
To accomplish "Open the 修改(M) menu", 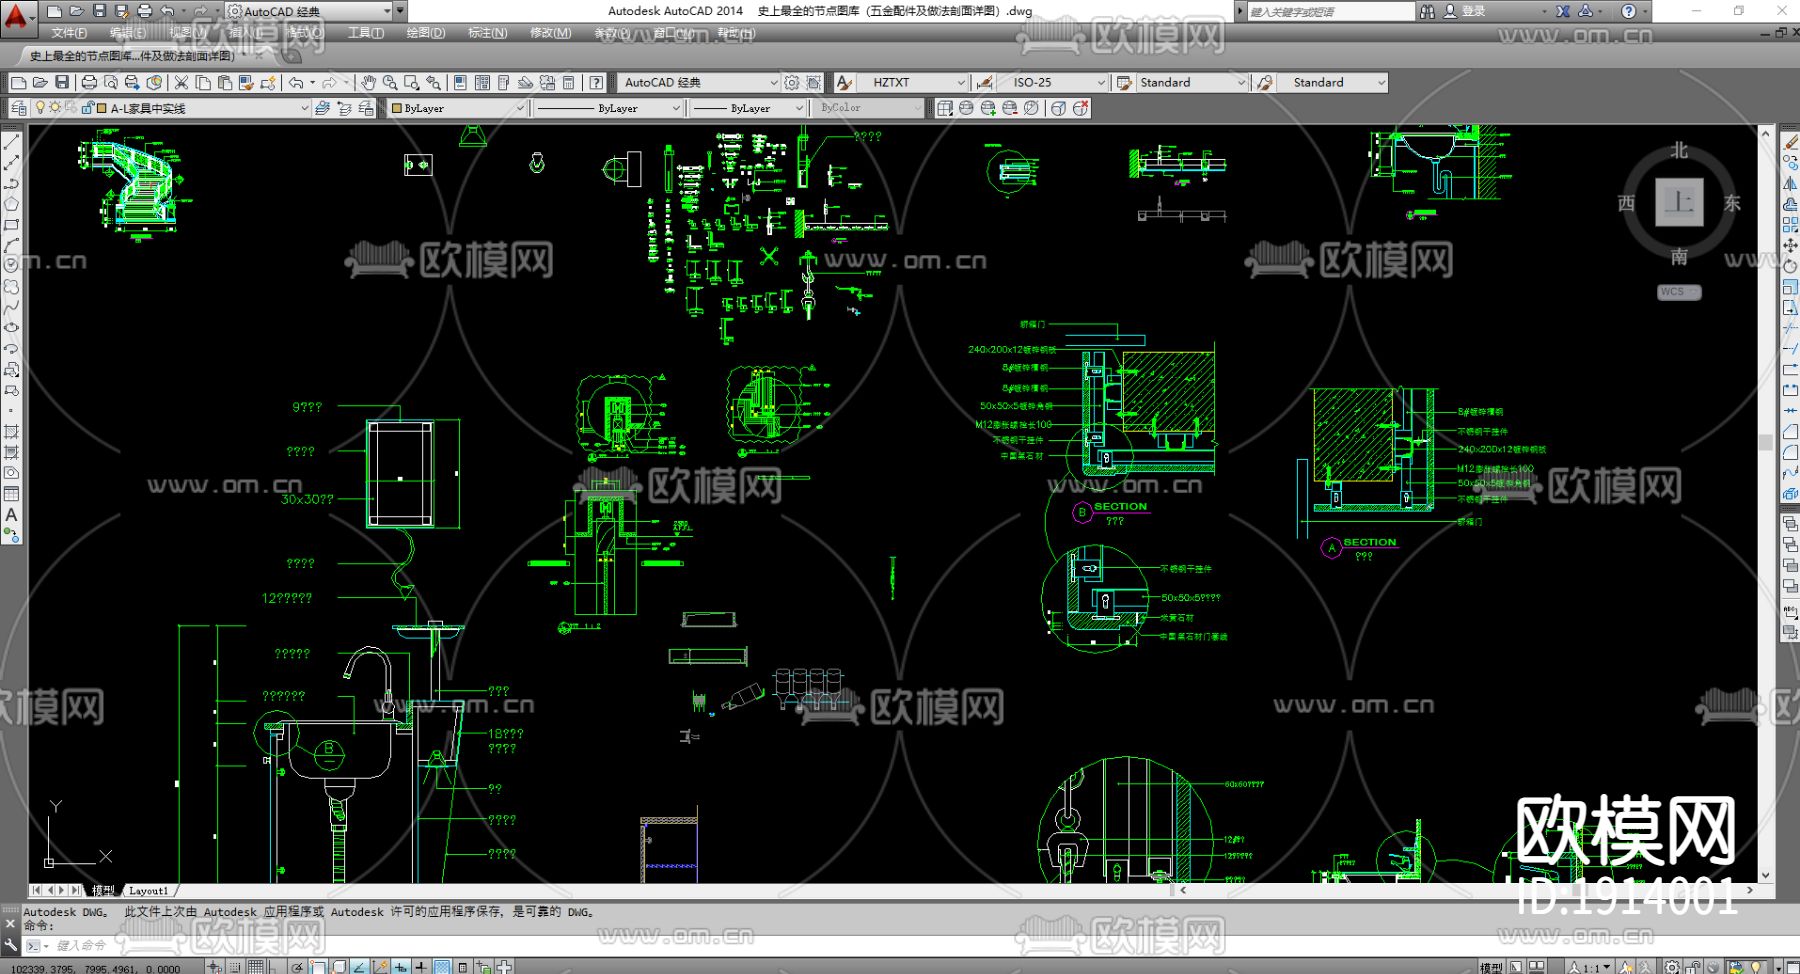I will [x=551, y=33].
